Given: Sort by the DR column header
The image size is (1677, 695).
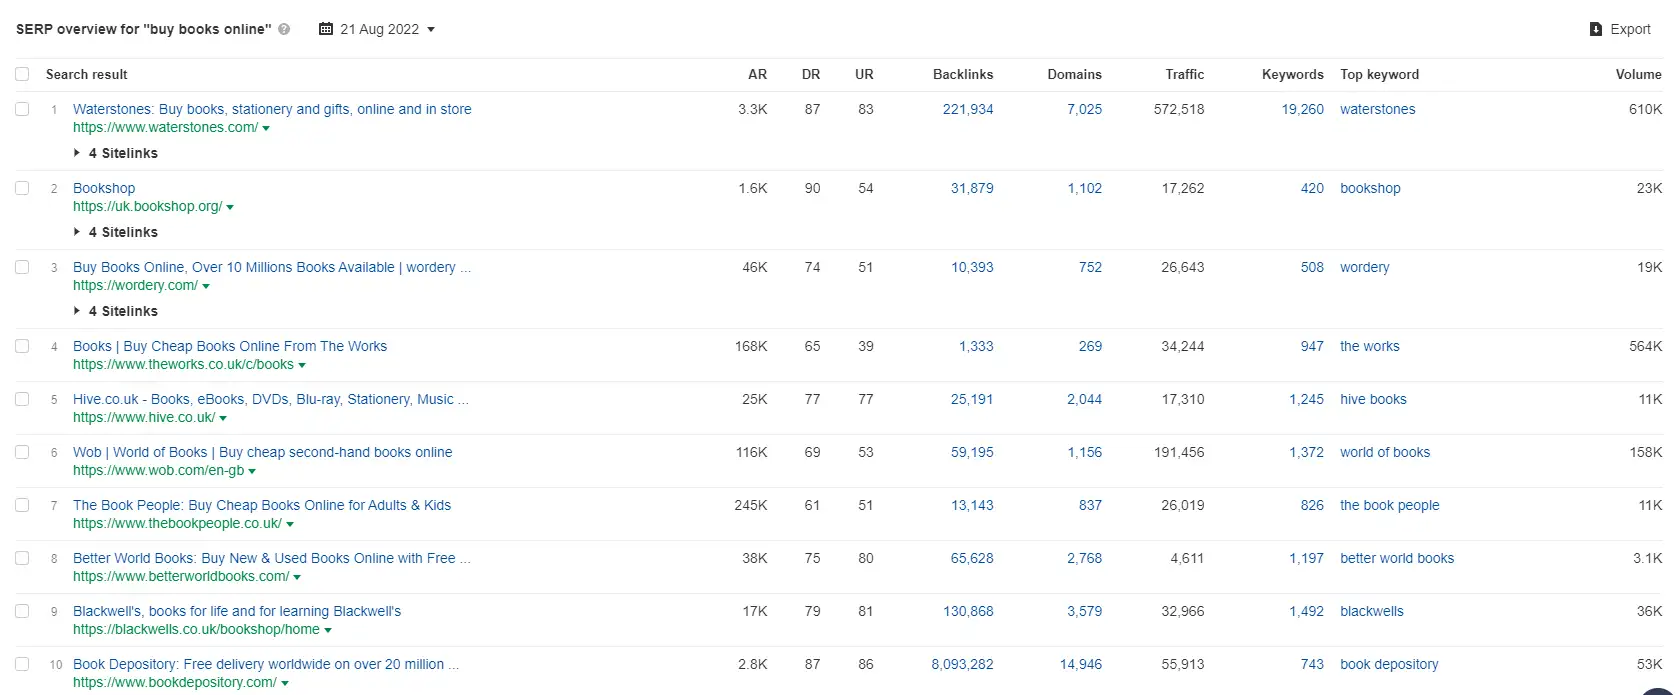Looking at the screenshot, I should click(x=811, y=74).
